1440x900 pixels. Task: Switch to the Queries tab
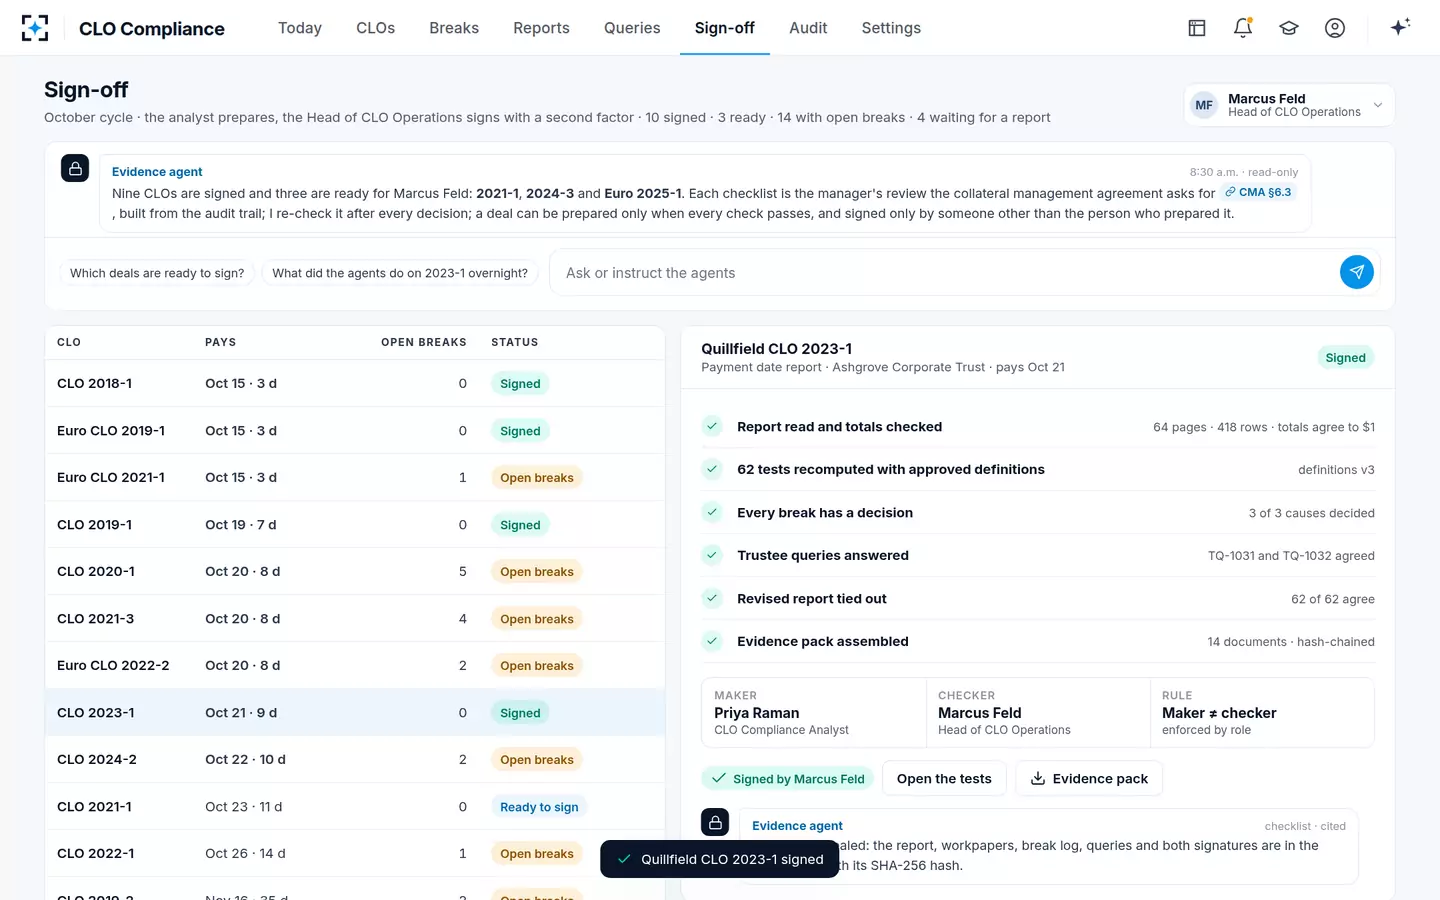coord(632,28)
